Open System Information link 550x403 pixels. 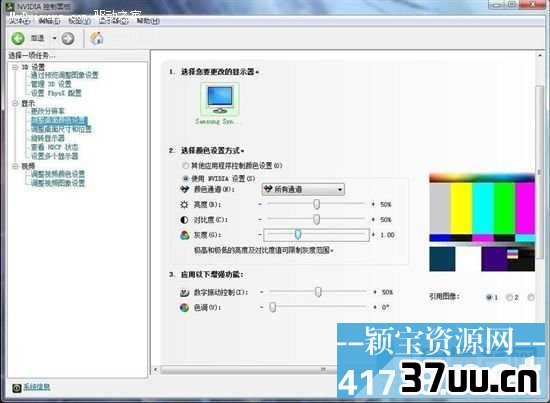pos(36,387)
